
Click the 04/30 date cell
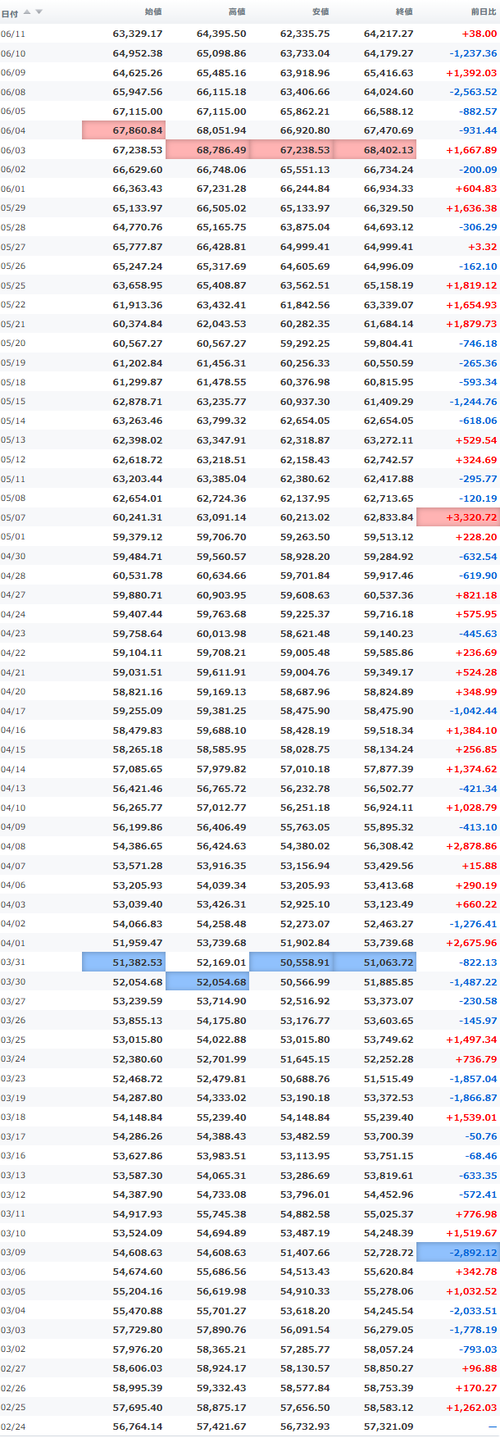pos(13,556)
